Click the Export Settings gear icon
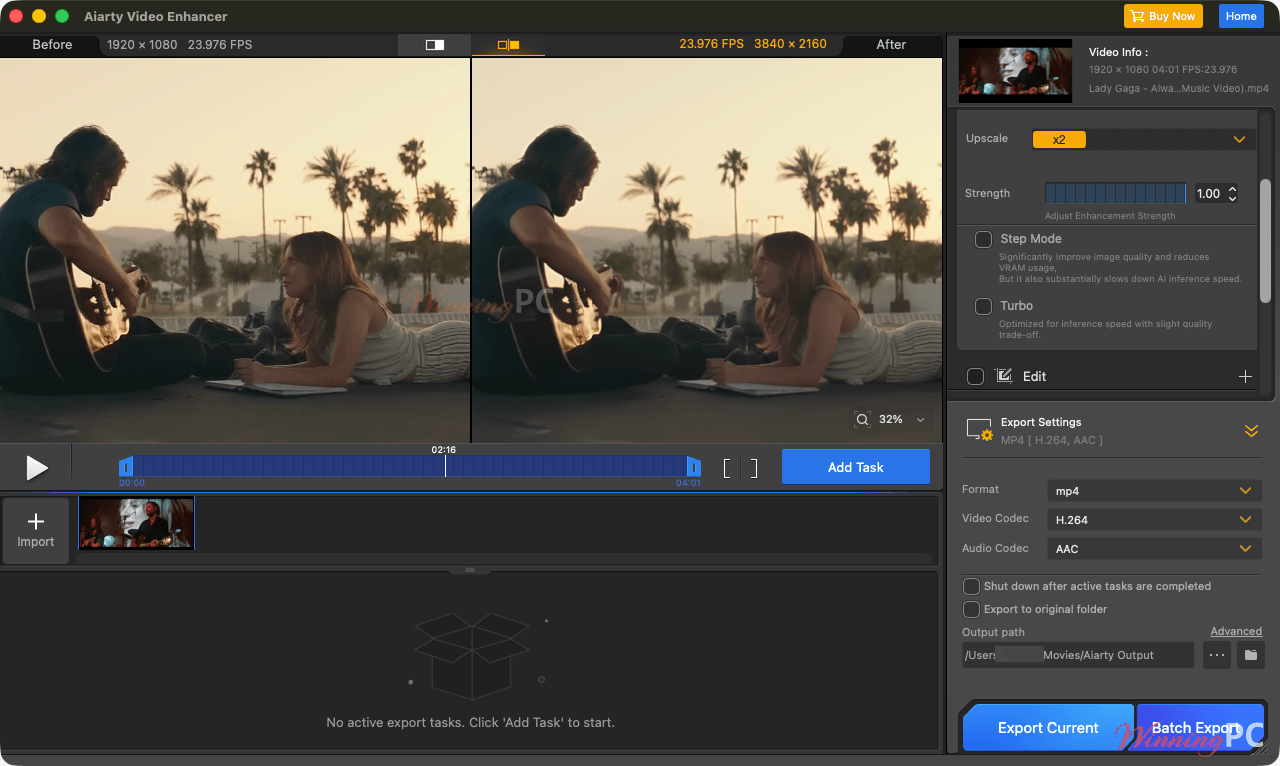This screenshot has width=1280, height=766. click(980, 430)
